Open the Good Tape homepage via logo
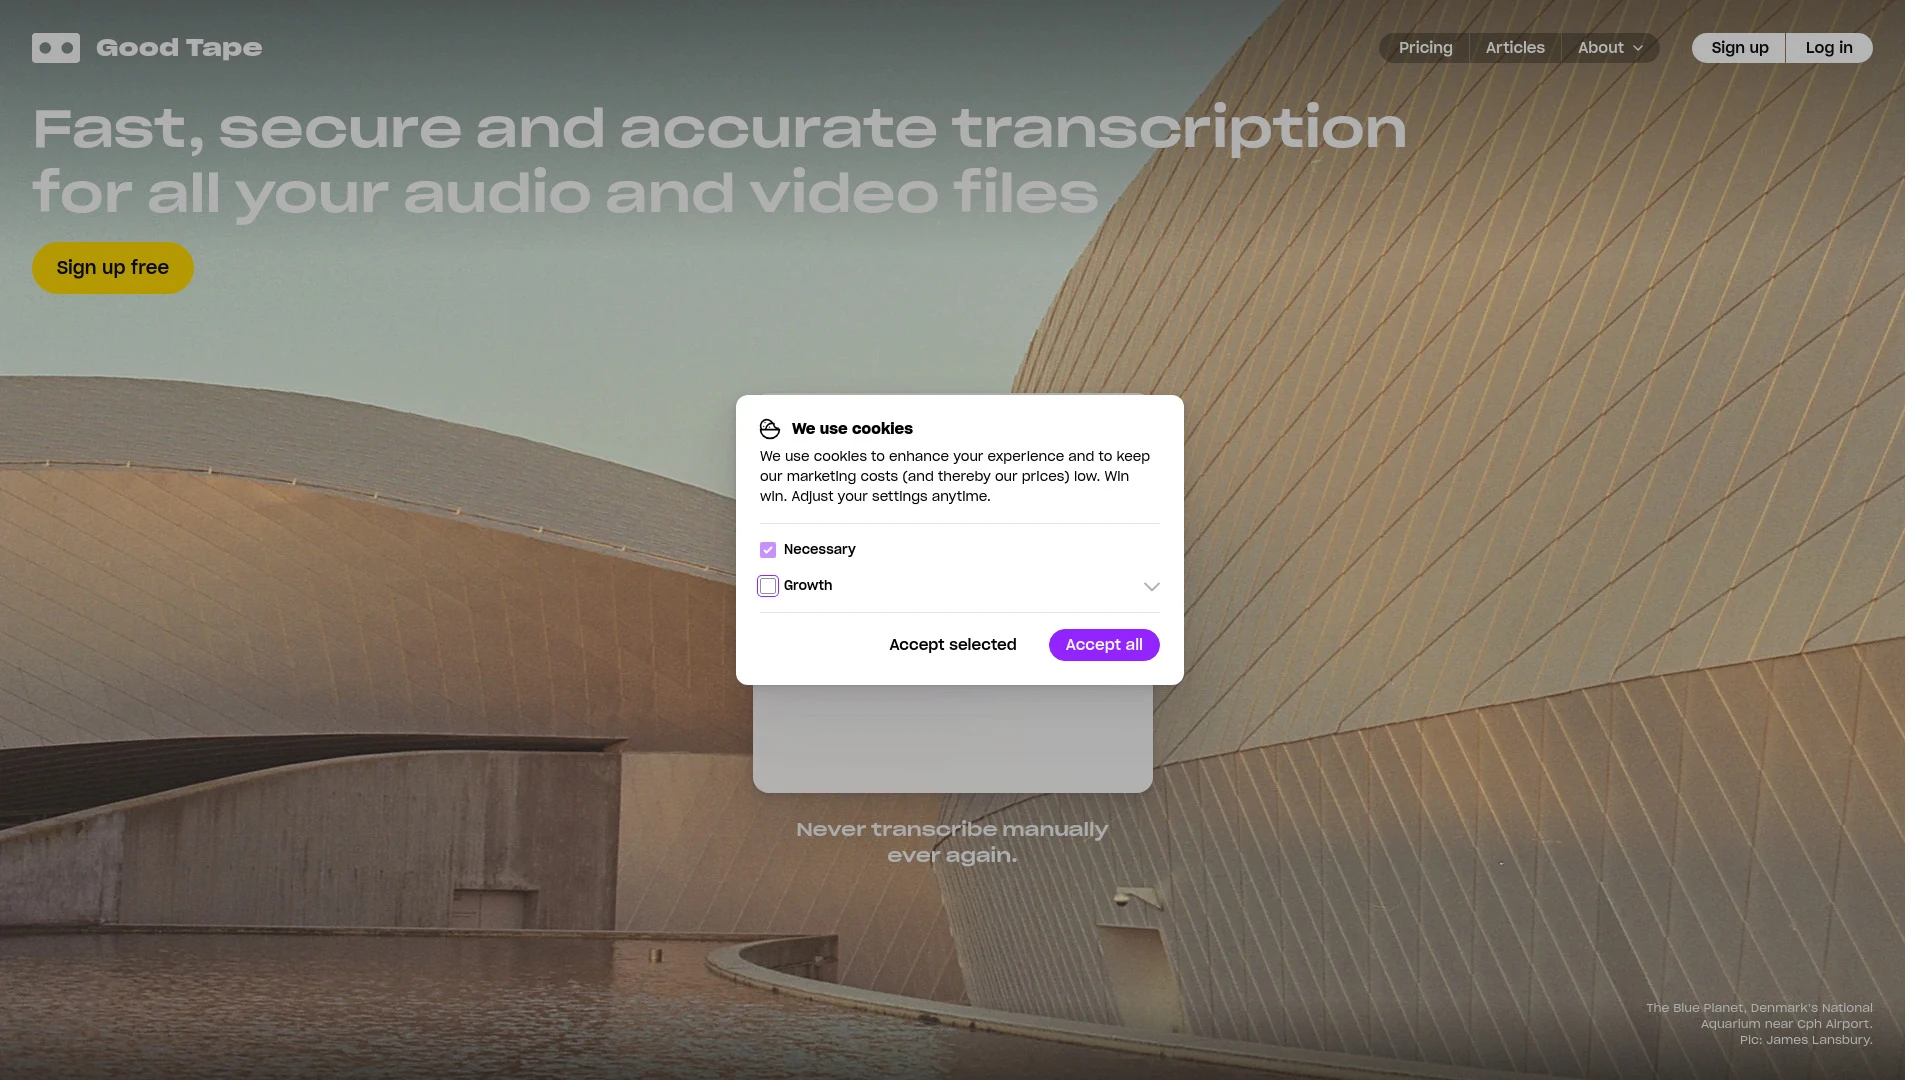 pyautogui.click(x=146, y=47)
